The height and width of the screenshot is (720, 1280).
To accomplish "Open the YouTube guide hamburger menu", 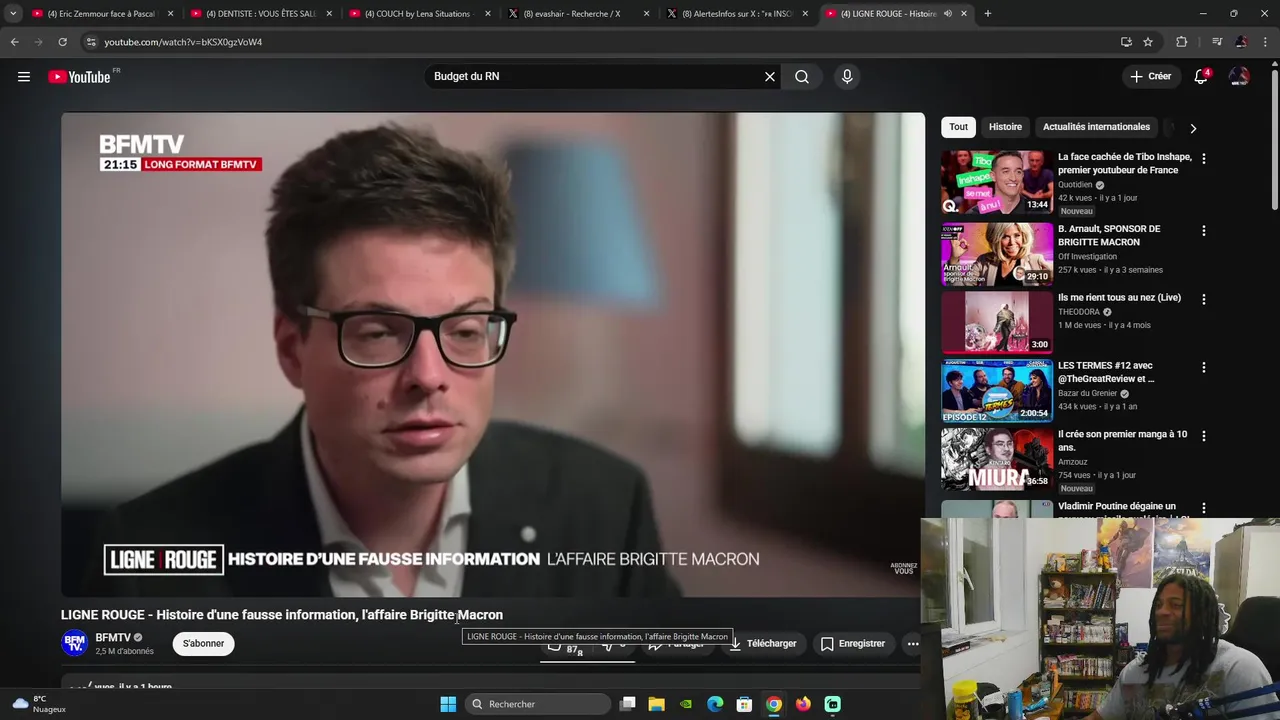I will (24, 77).
